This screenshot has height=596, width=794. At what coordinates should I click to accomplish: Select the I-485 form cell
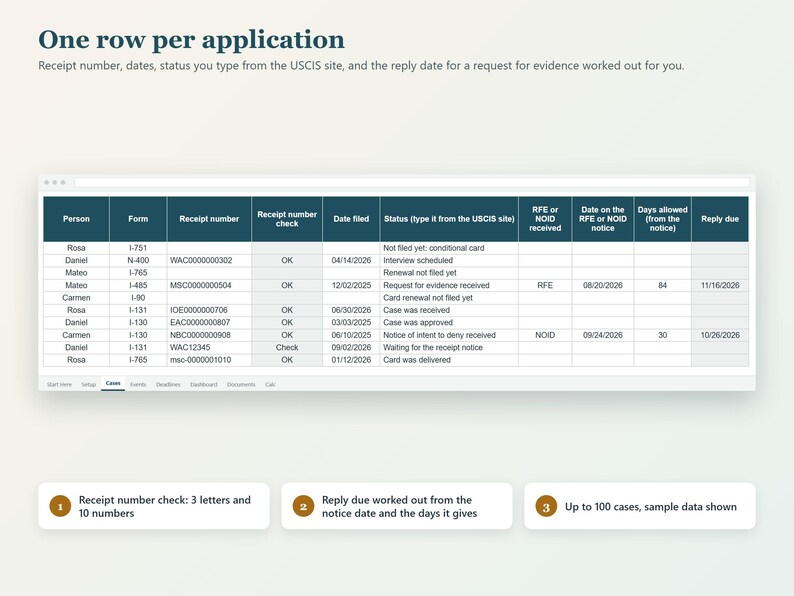138,285
